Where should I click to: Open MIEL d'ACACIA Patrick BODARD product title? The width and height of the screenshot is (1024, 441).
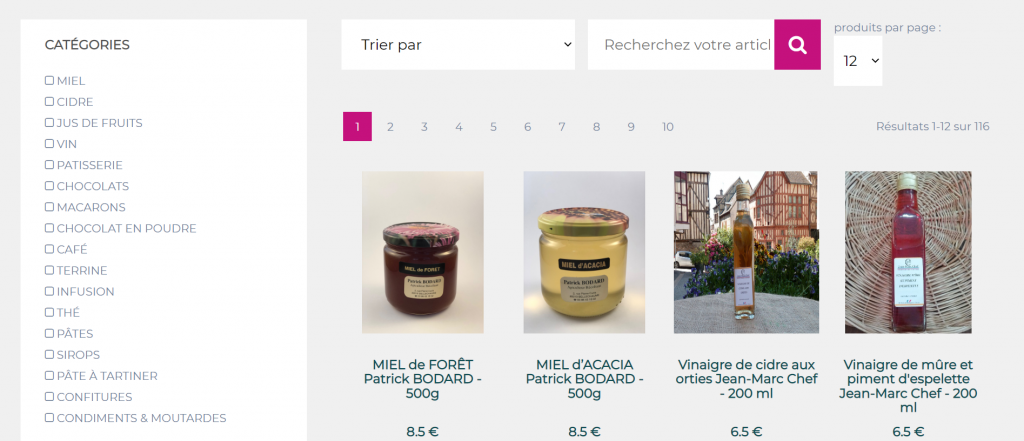[584, 379]
